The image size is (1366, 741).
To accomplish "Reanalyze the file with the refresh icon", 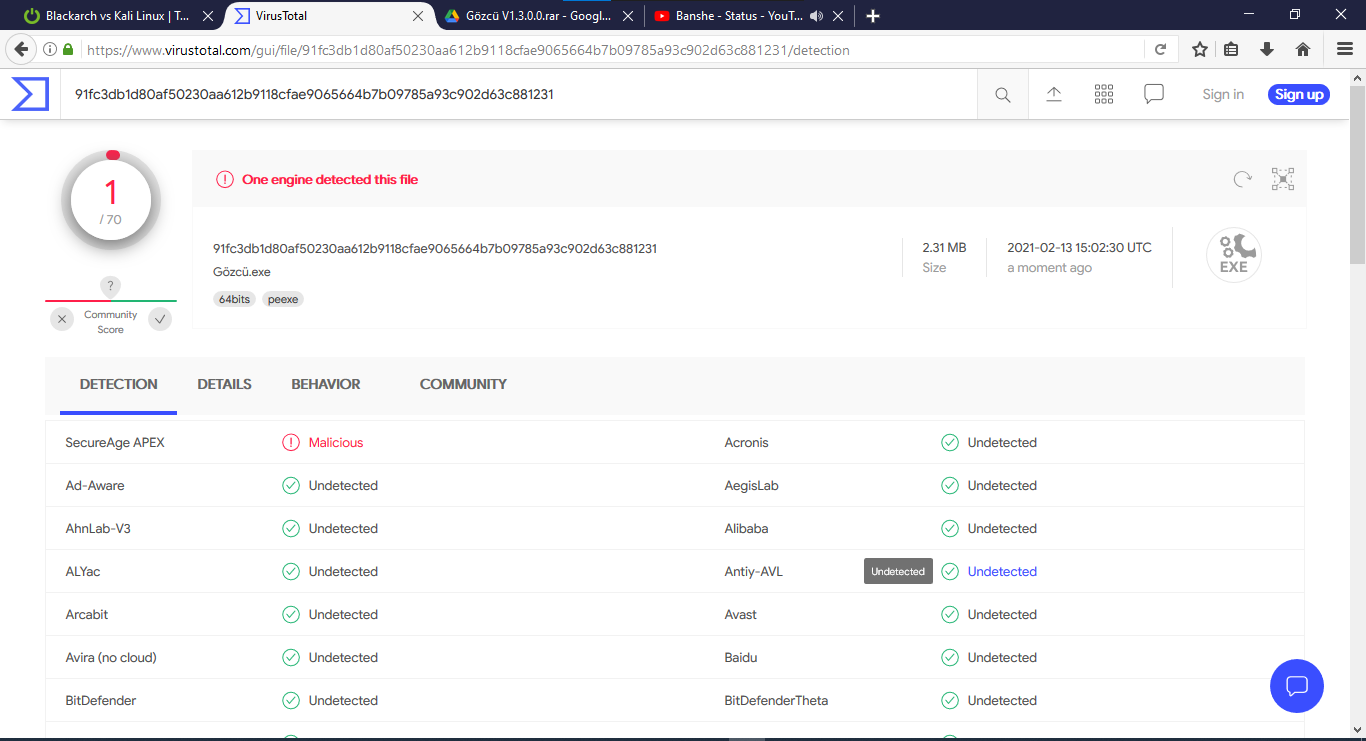I will pyautogui.click(x=1242, y=179).
